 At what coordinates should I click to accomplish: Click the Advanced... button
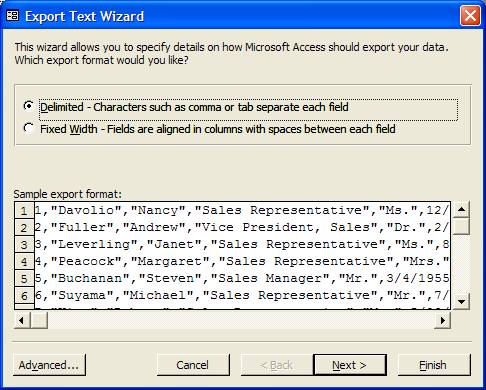[49, 365]
